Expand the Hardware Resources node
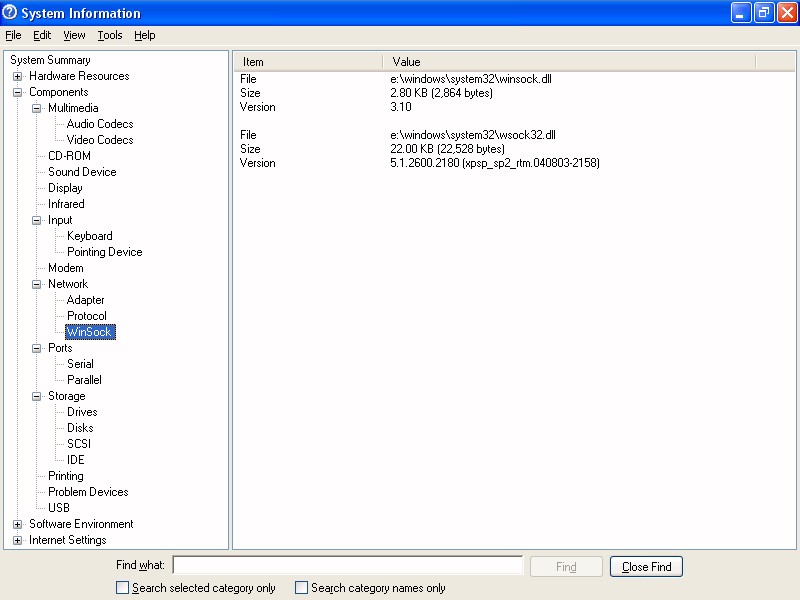Viewport: 800px width, 600px height. pos(17,76)
